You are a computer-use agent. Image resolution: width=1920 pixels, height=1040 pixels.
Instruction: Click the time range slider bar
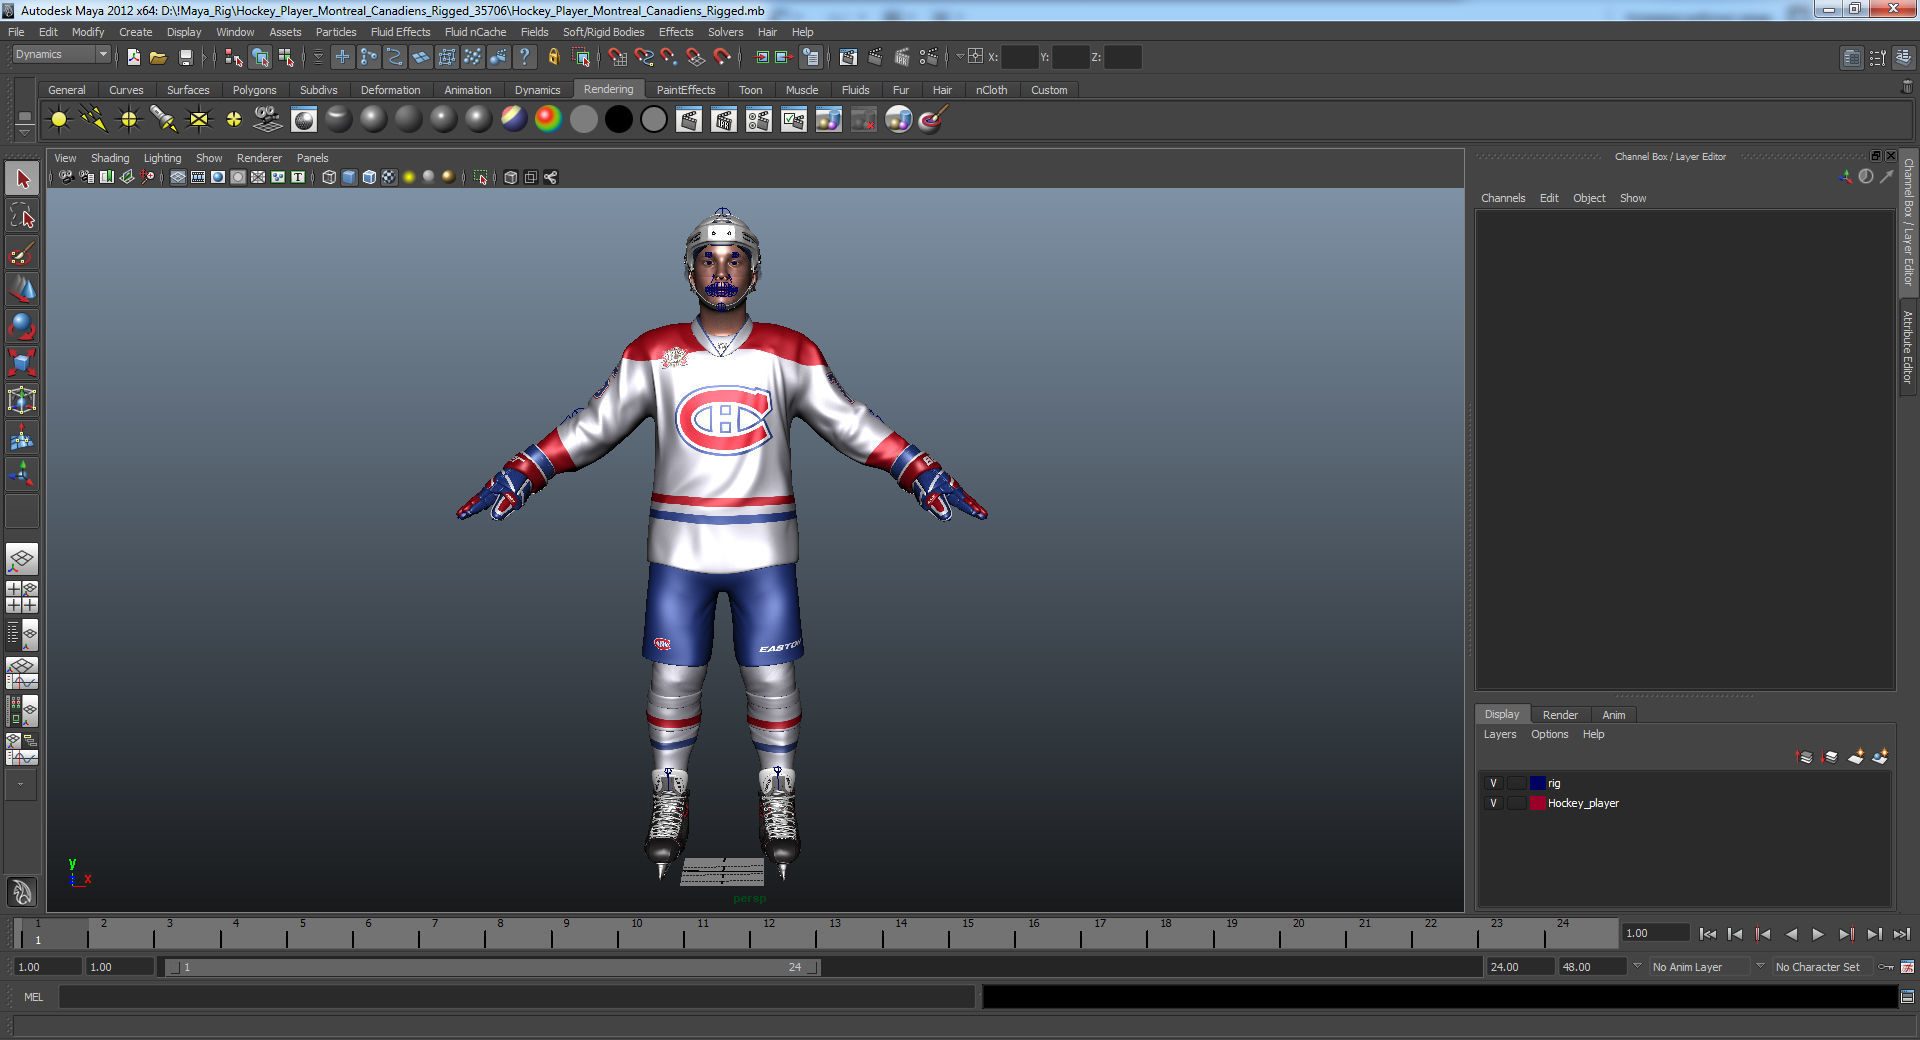492,967
